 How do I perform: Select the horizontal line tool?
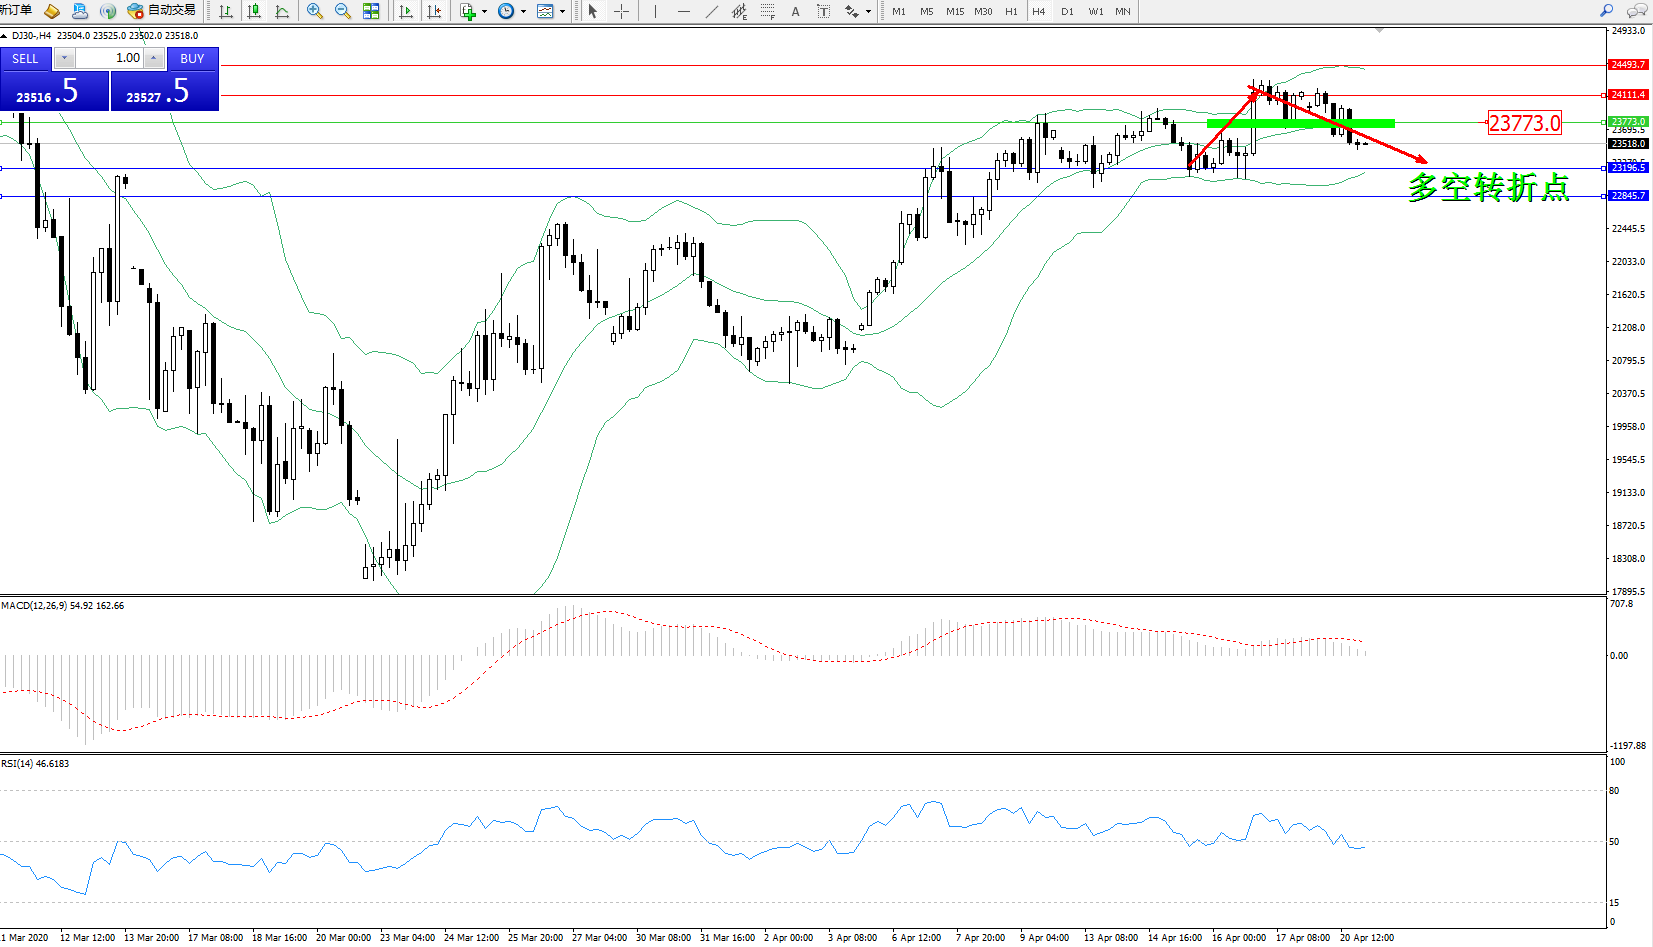coord(683,11)
